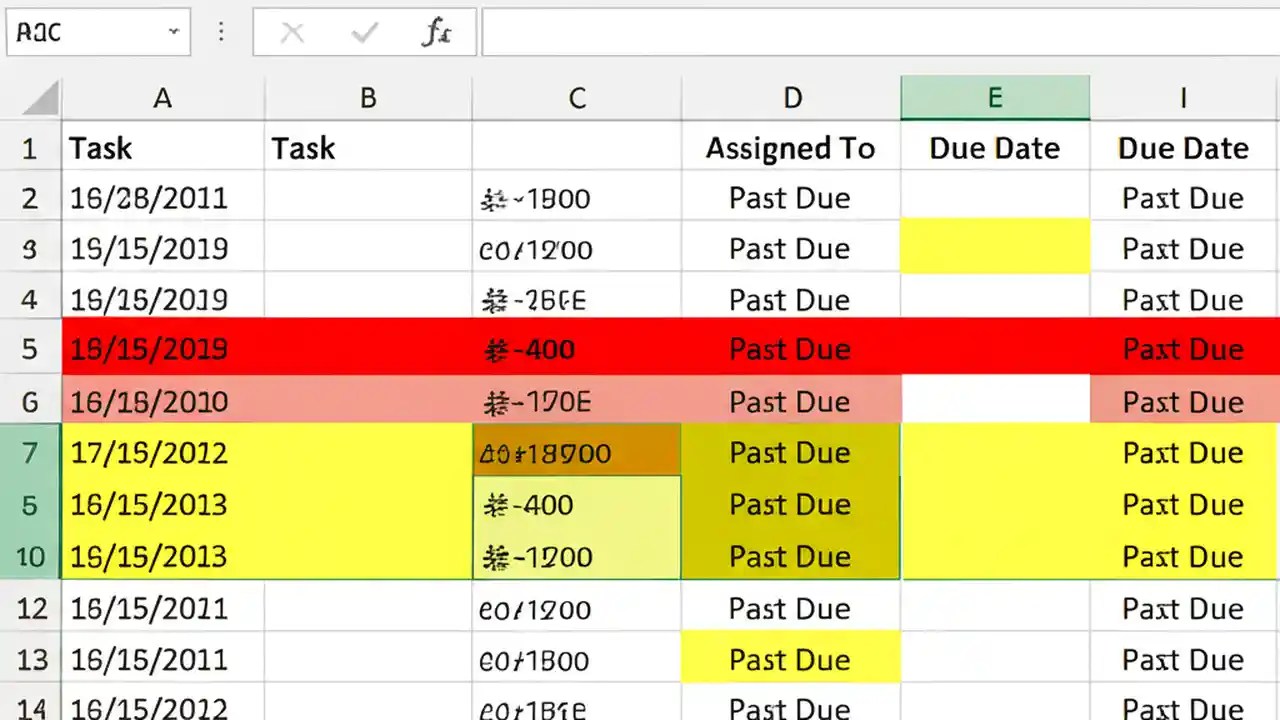Click the Insert Function fx icon
This screenshot has width=1280, height=720.
pos(435,31)
